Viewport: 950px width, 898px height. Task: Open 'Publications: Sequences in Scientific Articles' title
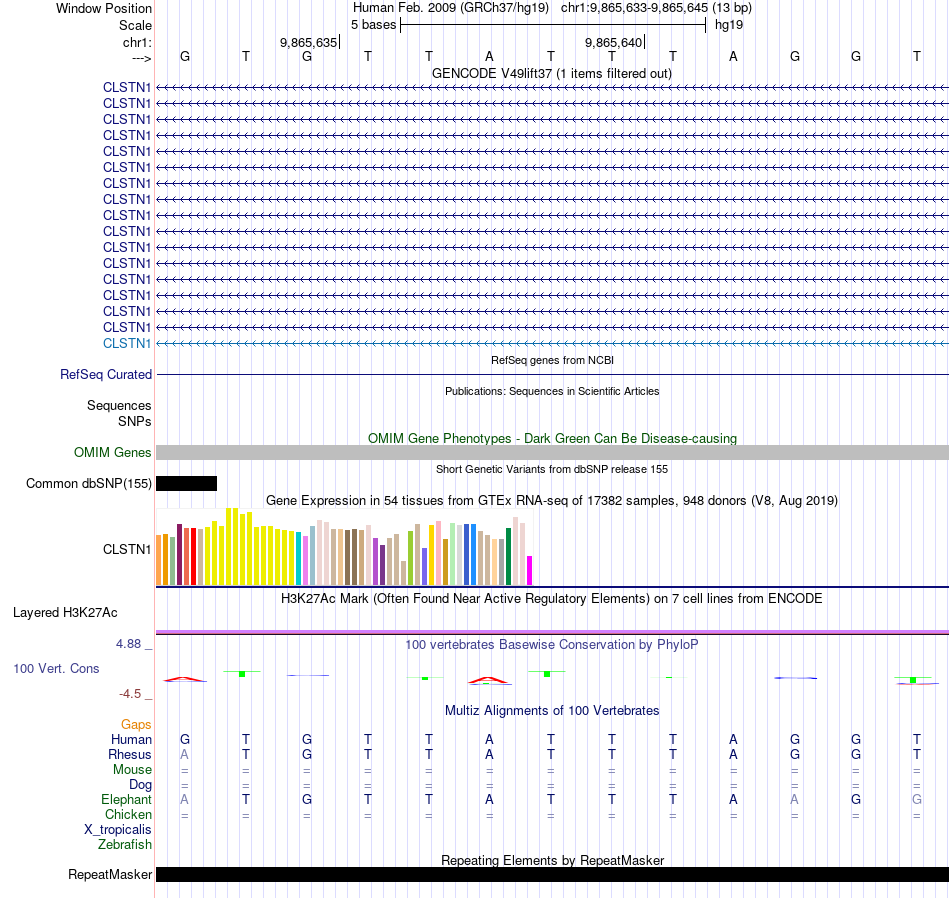552,391
